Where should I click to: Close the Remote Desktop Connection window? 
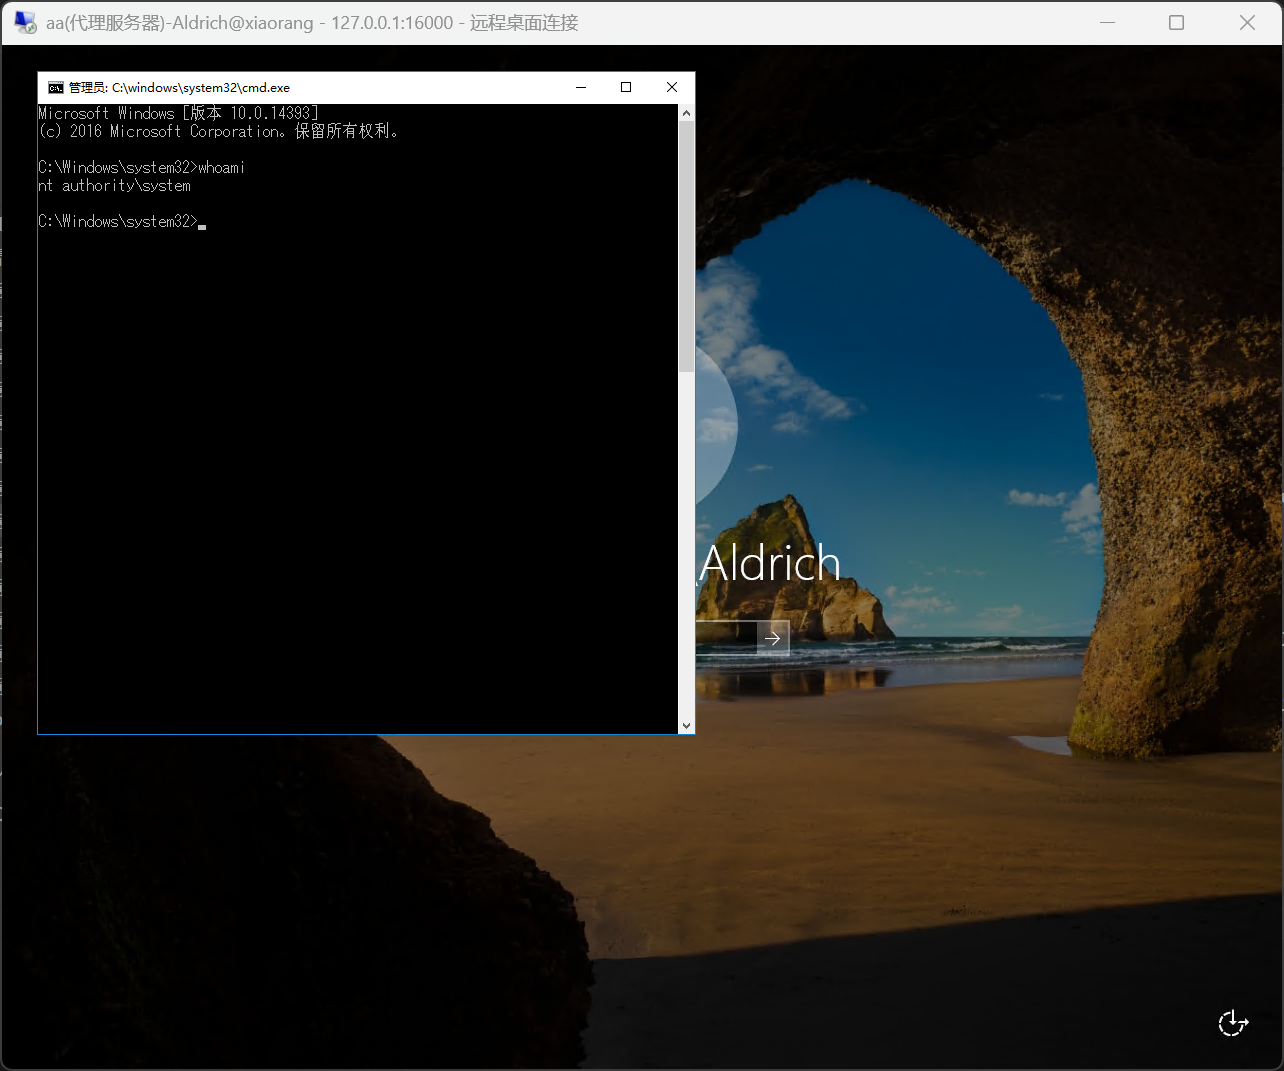coord(1247,22)
